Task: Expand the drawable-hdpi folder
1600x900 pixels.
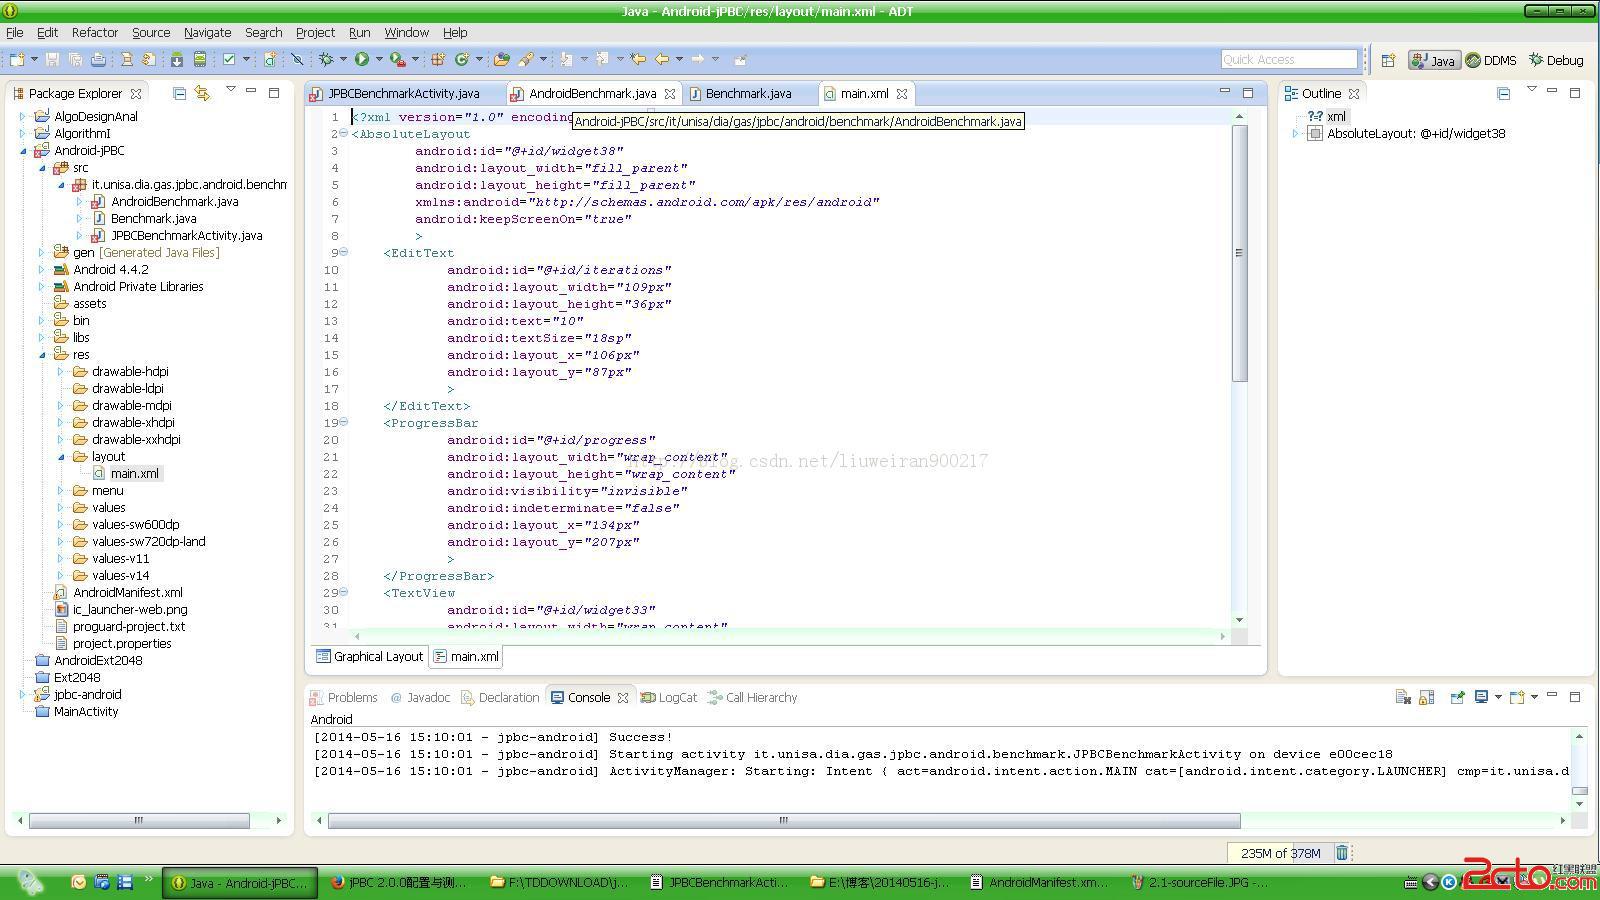Action: (60, 371)
